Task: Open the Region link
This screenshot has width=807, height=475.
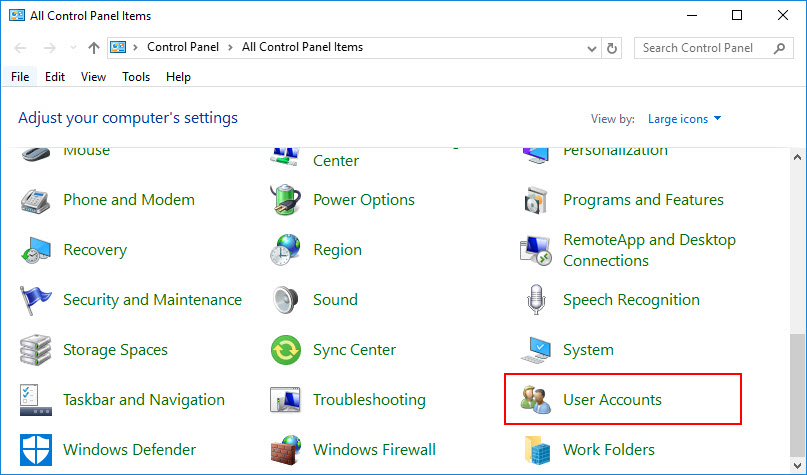Action: tap(338, 250)
